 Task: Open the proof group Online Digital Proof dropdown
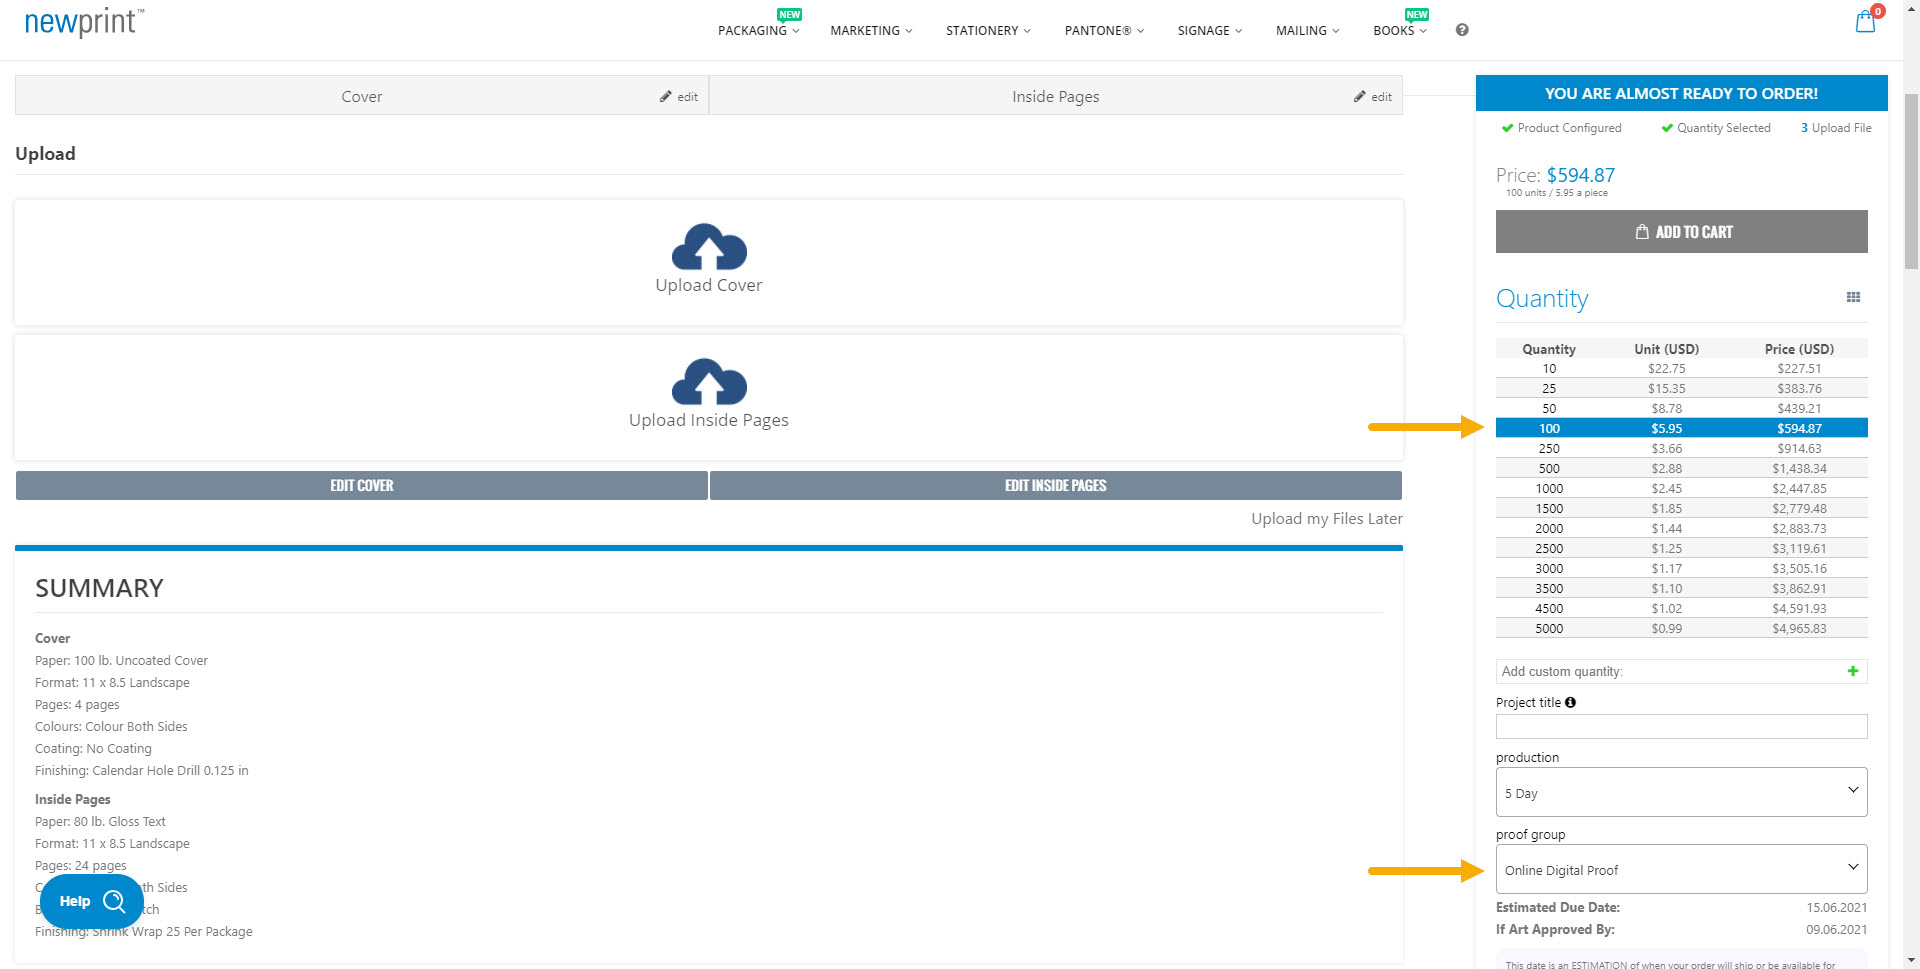[x=1681, y=869]
